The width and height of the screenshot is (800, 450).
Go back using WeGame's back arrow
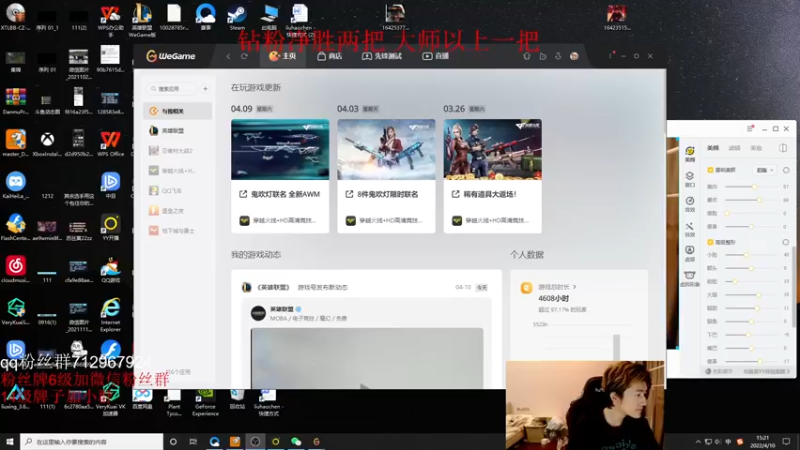click(x=228, y=56)
